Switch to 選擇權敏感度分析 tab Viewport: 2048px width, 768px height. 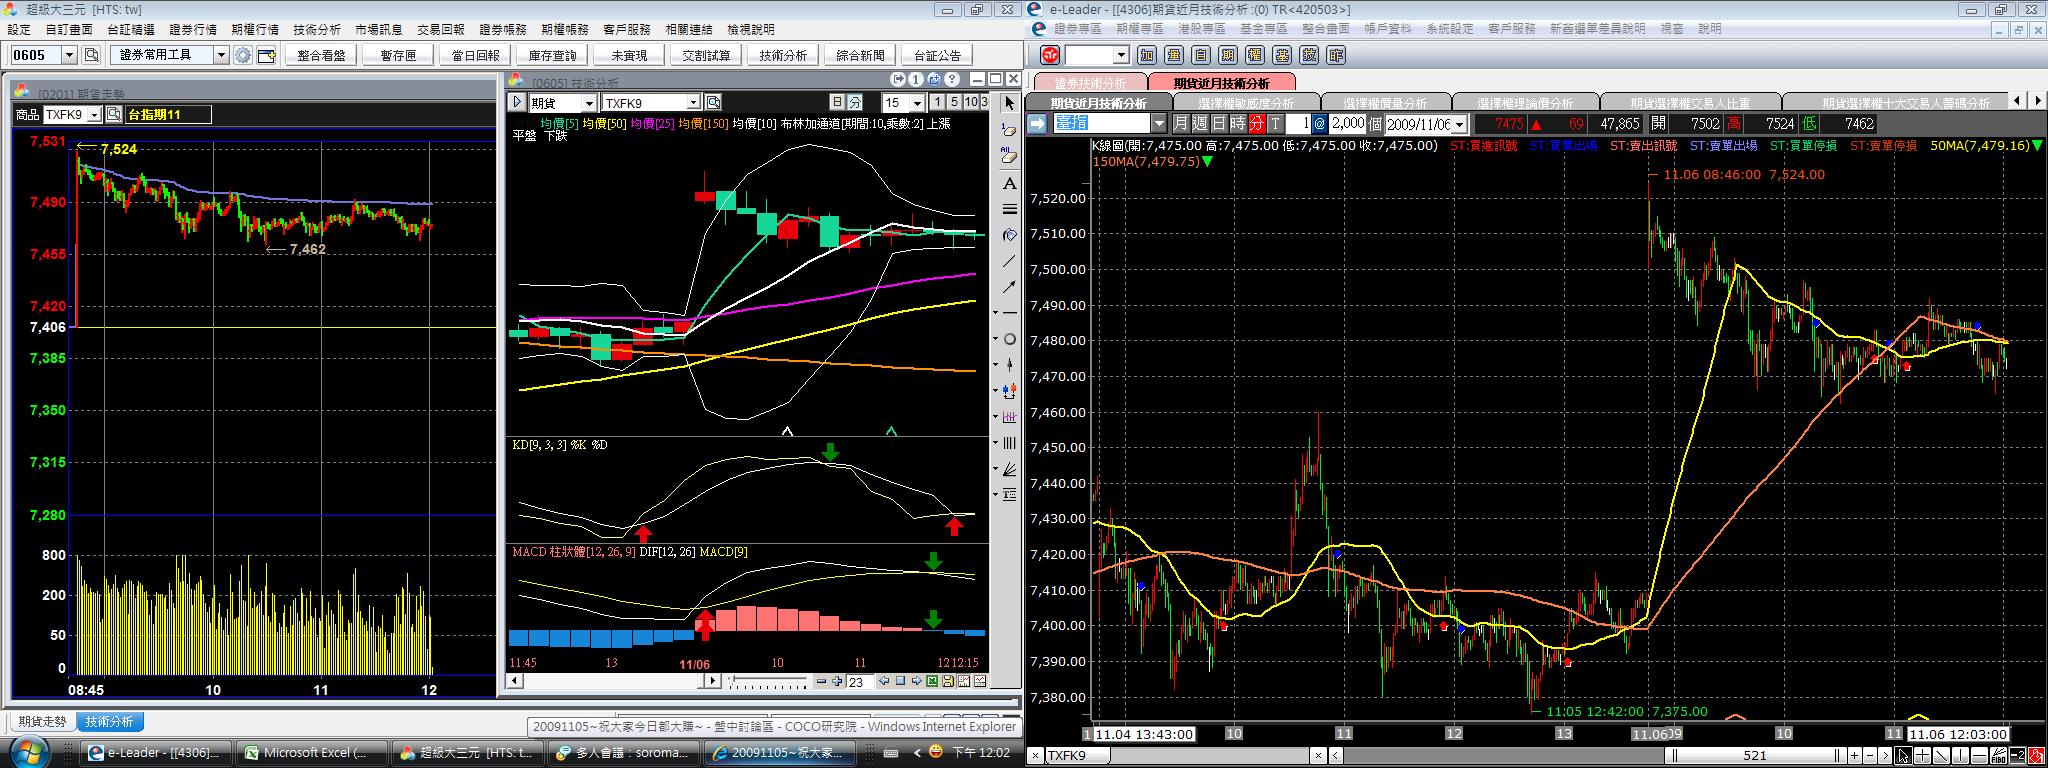(x=1246, y=103)
